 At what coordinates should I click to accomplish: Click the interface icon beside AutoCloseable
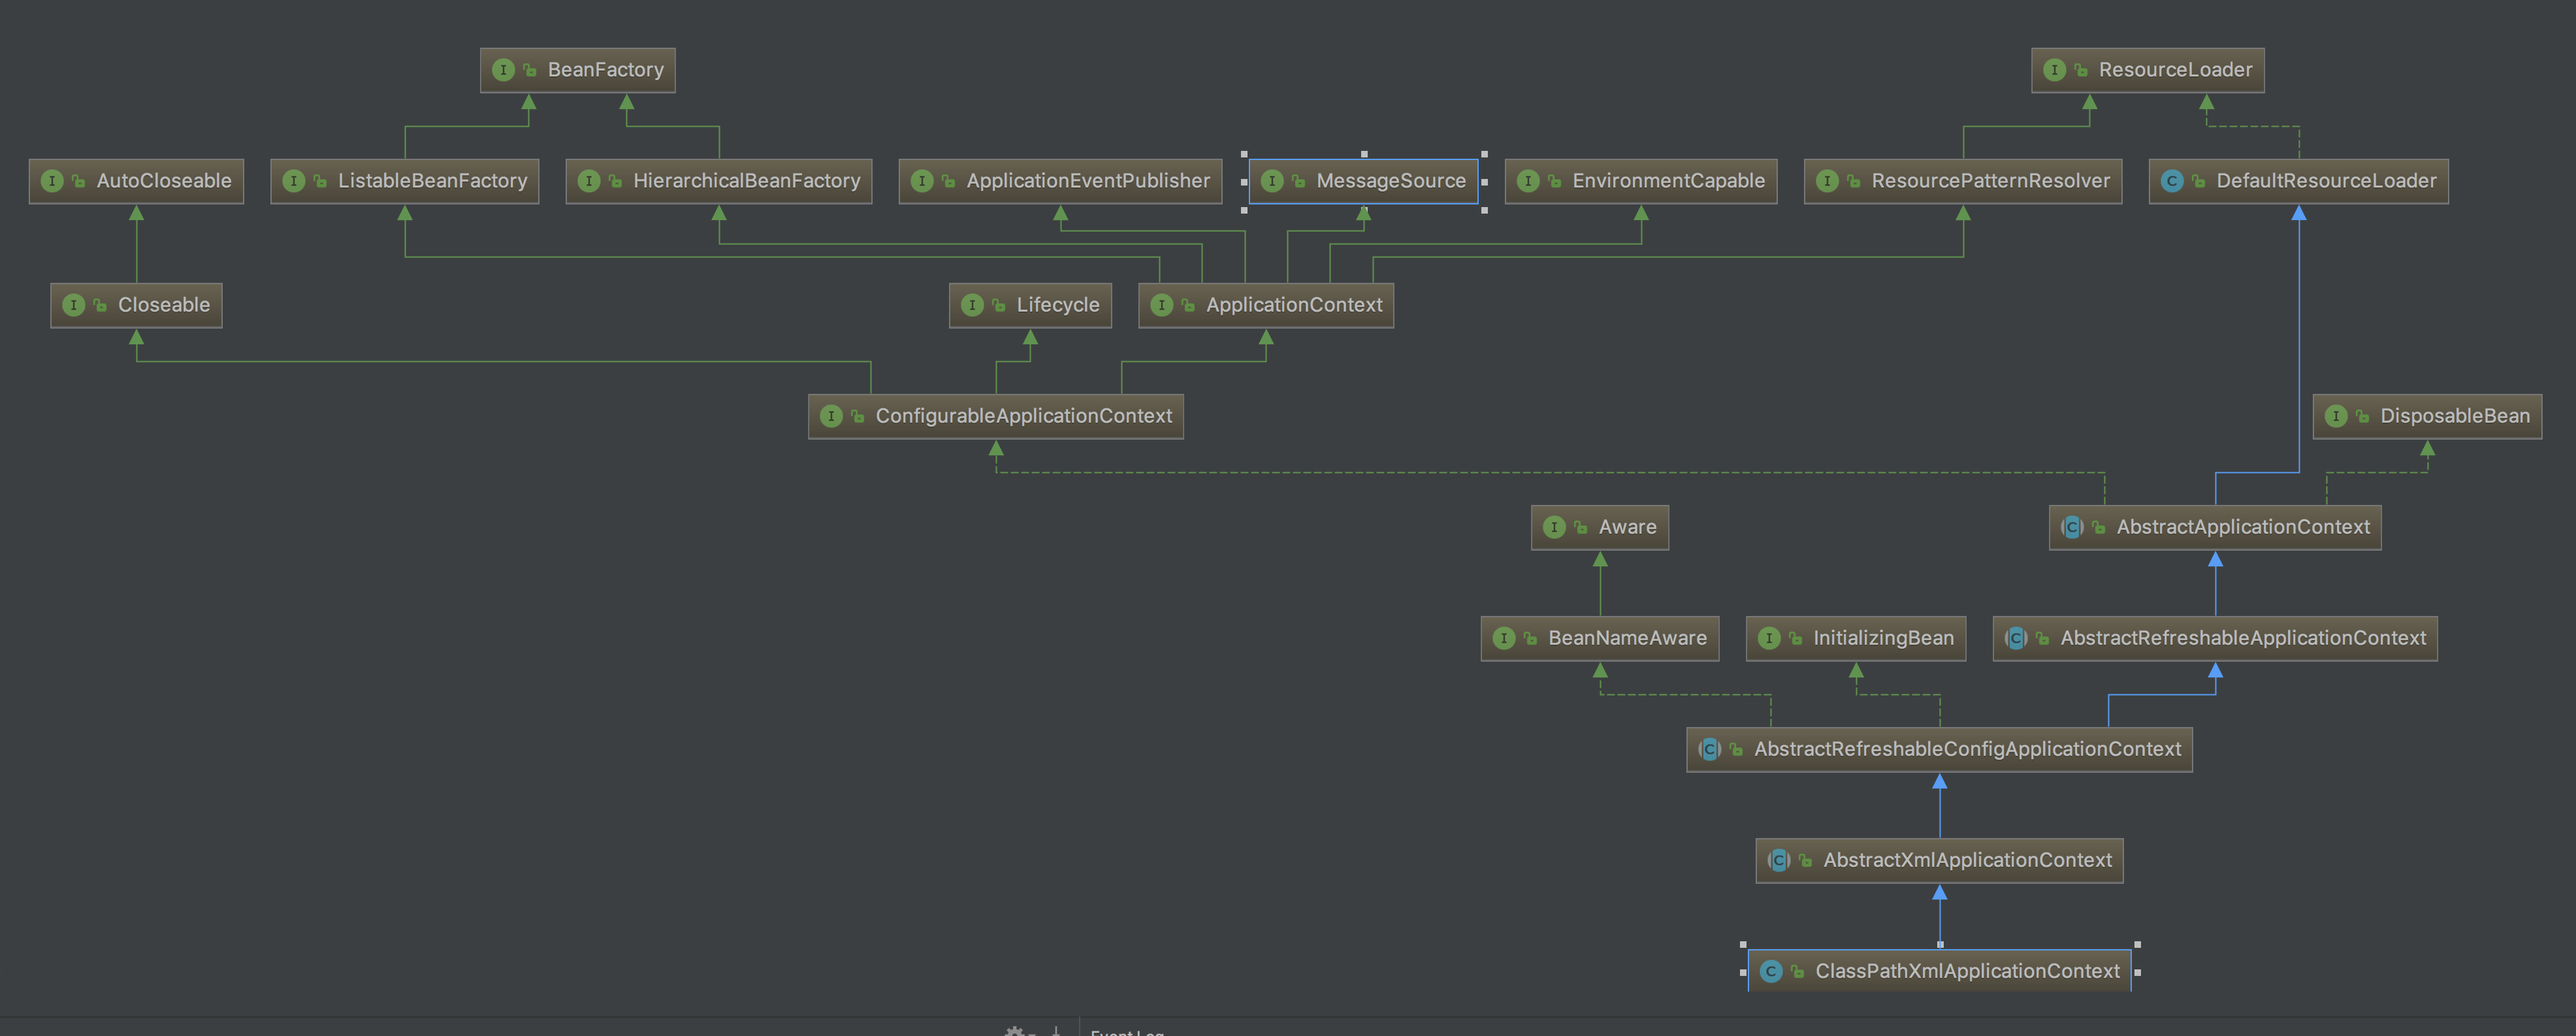[52, 181]
